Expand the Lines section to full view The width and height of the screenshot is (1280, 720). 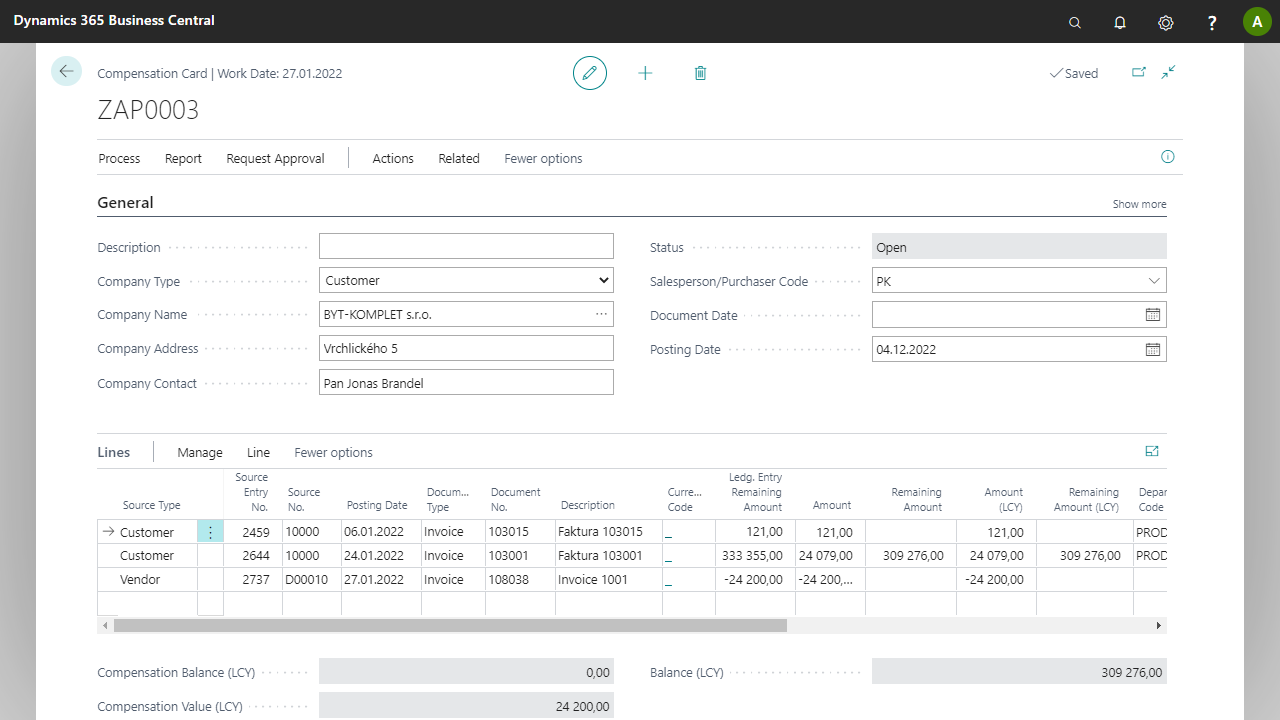[x=1151, y=452]
